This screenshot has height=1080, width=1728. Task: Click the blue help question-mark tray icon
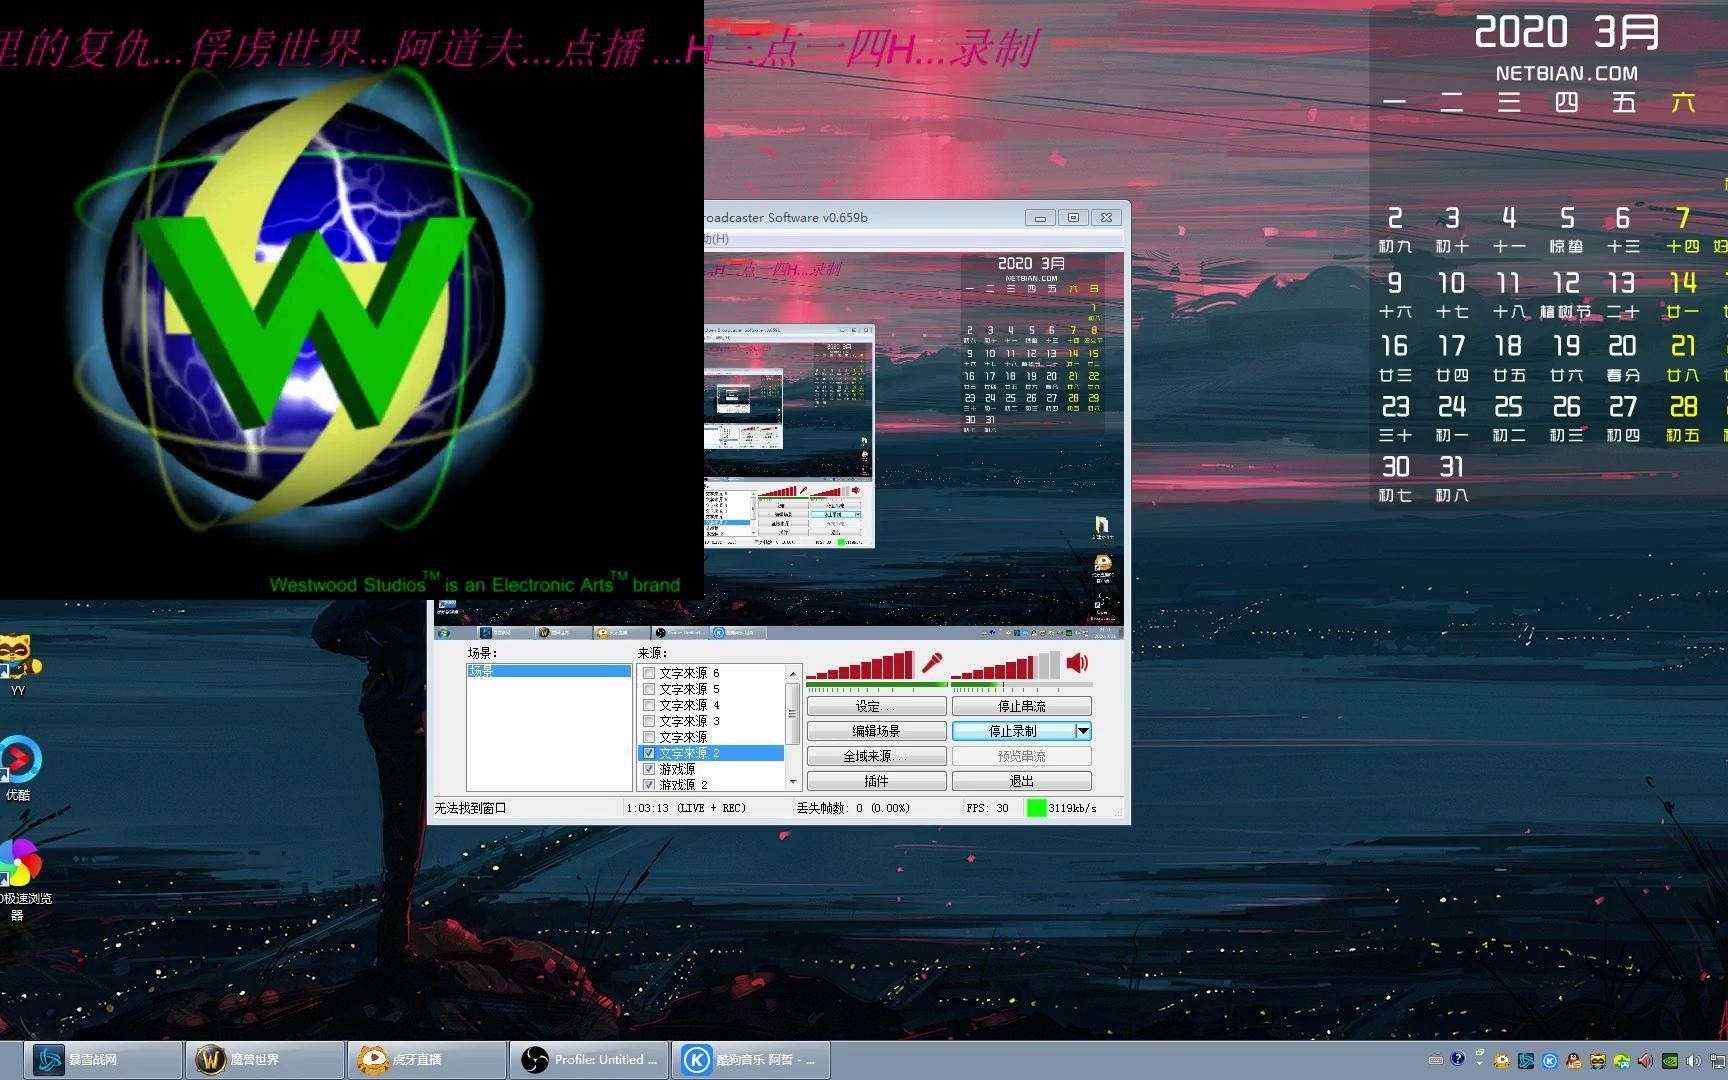tap(1458, 1058)
